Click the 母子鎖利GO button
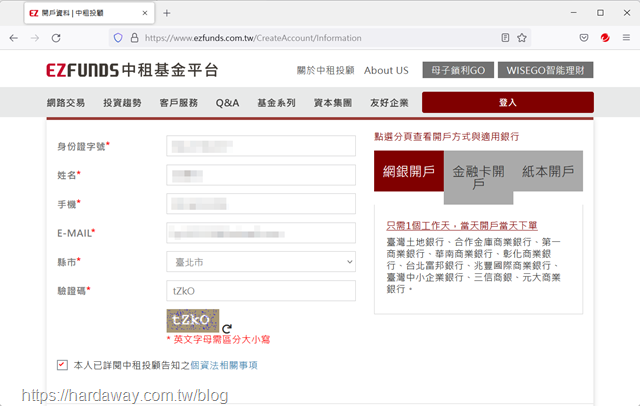This screenshot has height=406, width=640. coord(458,70)
